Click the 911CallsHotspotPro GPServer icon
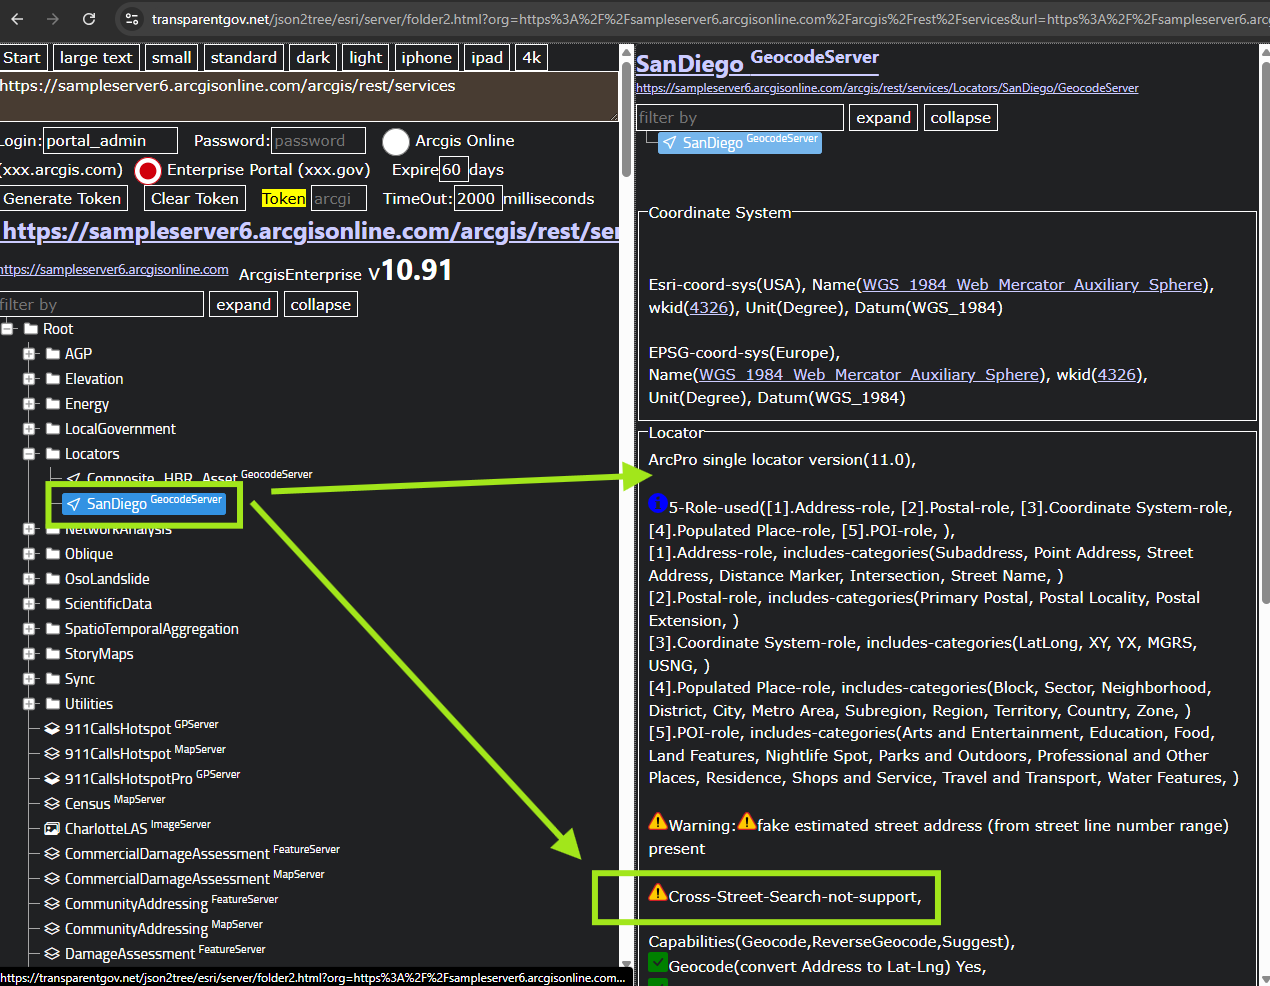The height and width of the screenshot is (986, 1270). coord(52,779)
